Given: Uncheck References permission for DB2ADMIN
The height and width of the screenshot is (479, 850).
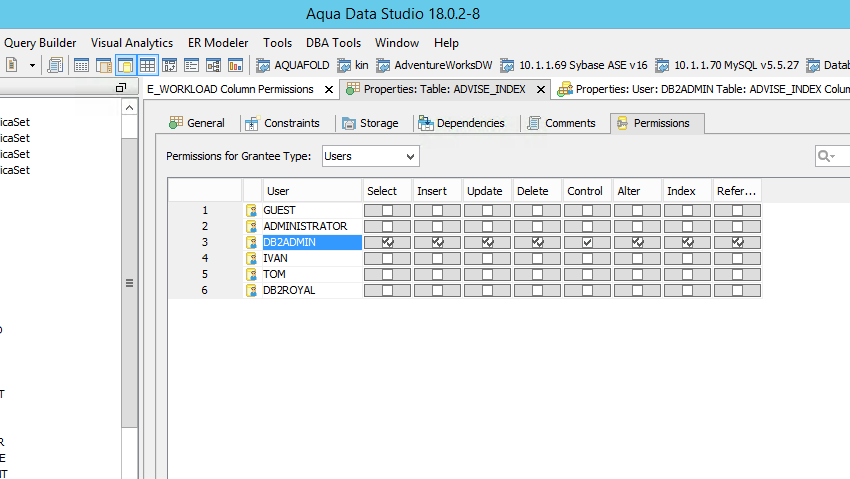Looking at the screenshot, I should 737,242.
